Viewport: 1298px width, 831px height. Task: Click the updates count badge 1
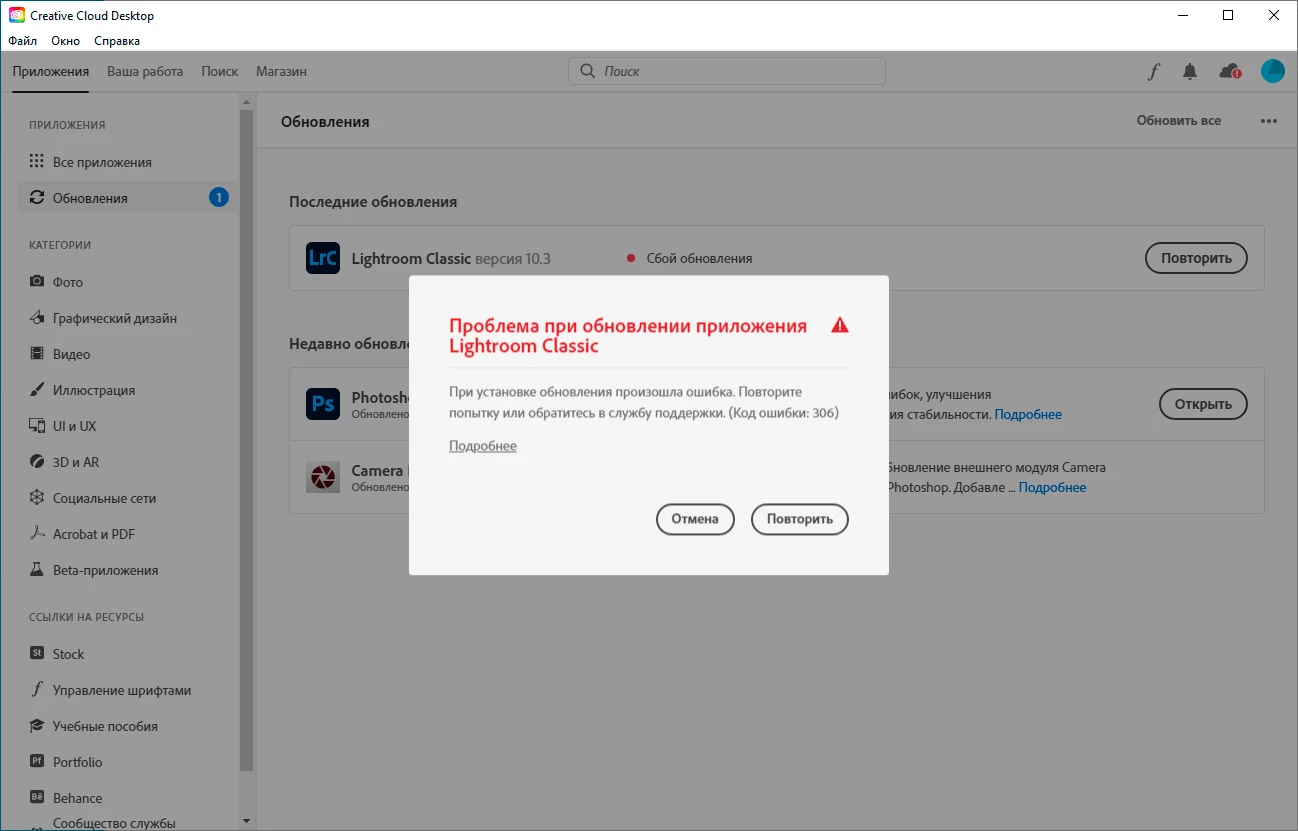click(x=219, y=198)
